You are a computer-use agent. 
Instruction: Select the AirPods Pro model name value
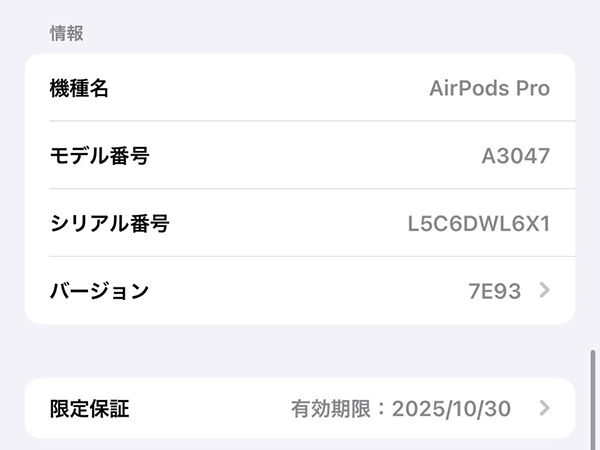[489, 88]
